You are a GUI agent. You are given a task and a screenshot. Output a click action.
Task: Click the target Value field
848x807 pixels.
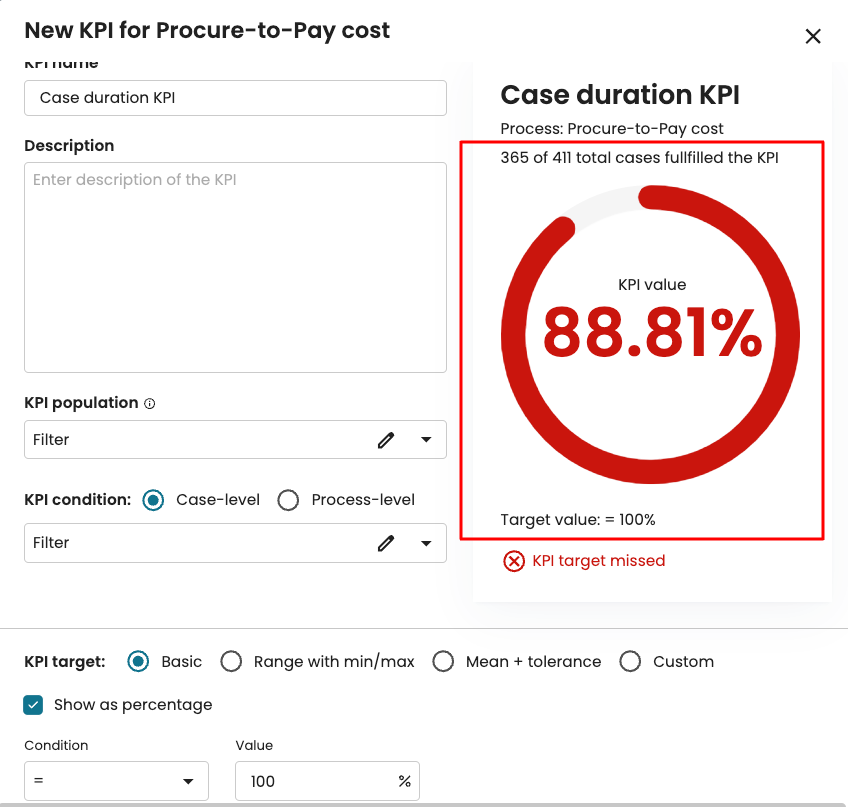(x=315, y=781)
